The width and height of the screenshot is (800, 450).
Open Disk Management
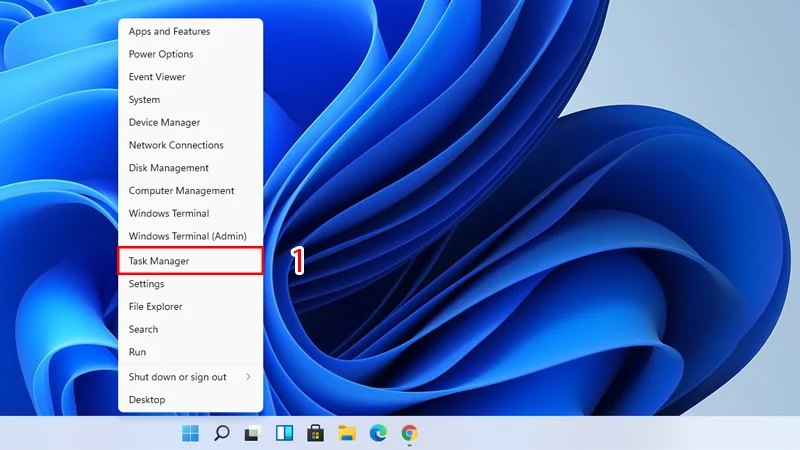point(190,168)
